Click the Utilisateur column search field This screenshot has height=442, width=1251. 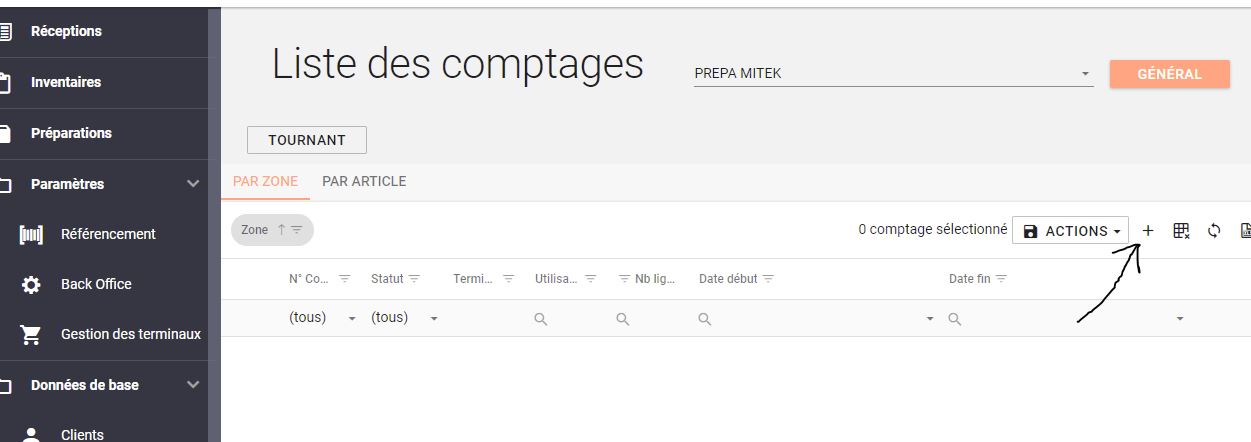point(563,319)
